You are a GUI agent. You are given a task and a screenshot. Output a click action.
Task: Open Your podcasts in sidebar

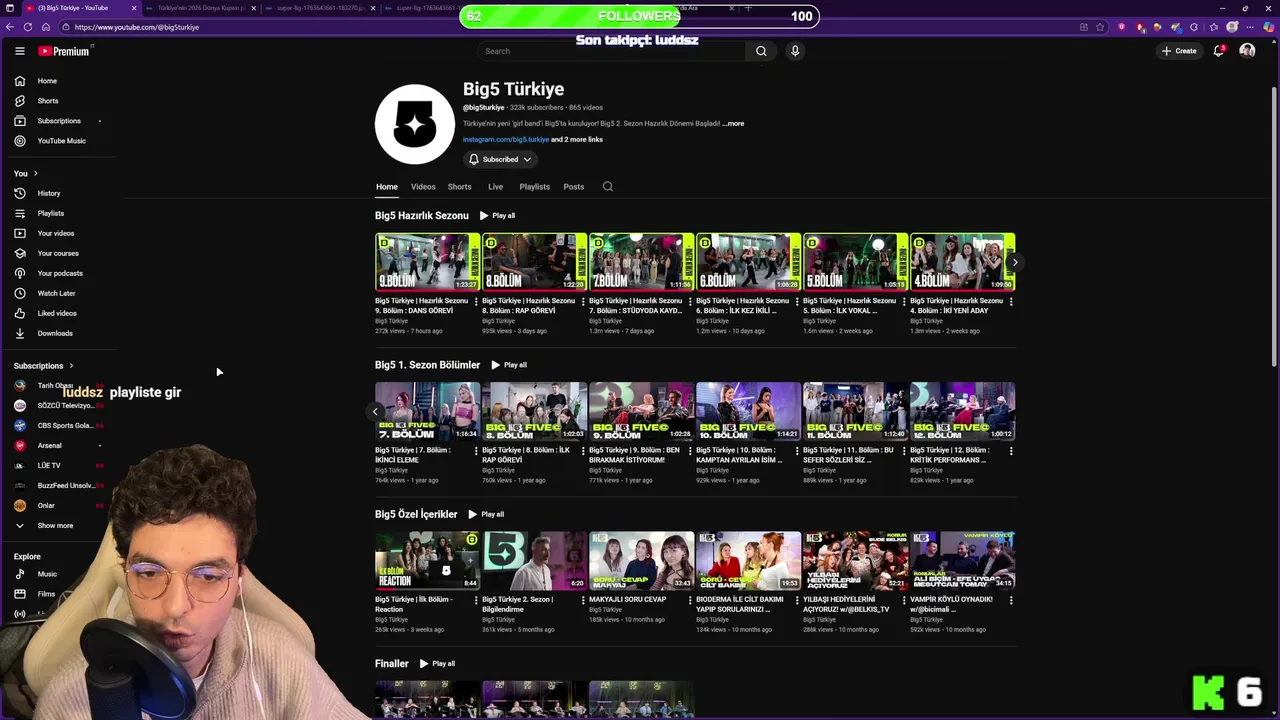click(x=60, y=273)
